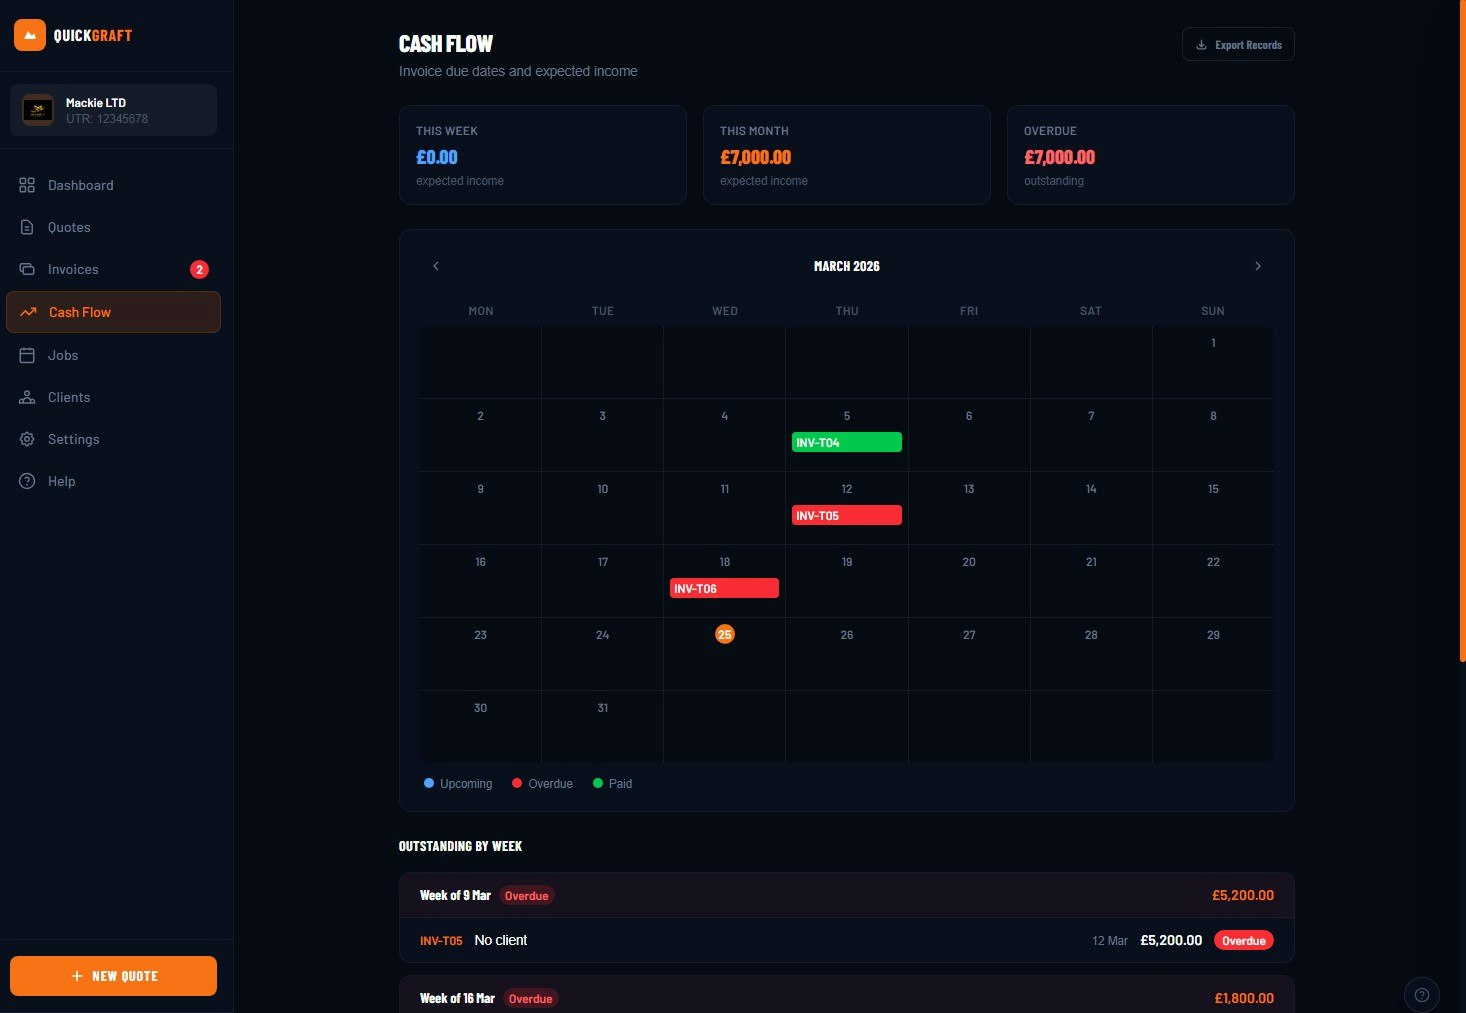
Task: Click the Settings gear icon
Action: (27, 439)
